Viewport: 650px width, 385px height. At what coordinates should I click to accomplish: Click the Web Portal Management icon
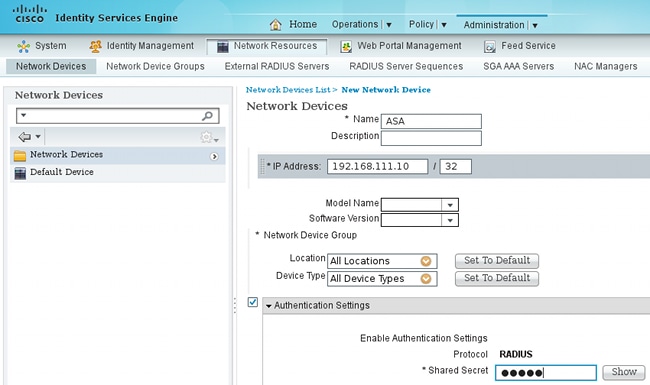[346, 46]
